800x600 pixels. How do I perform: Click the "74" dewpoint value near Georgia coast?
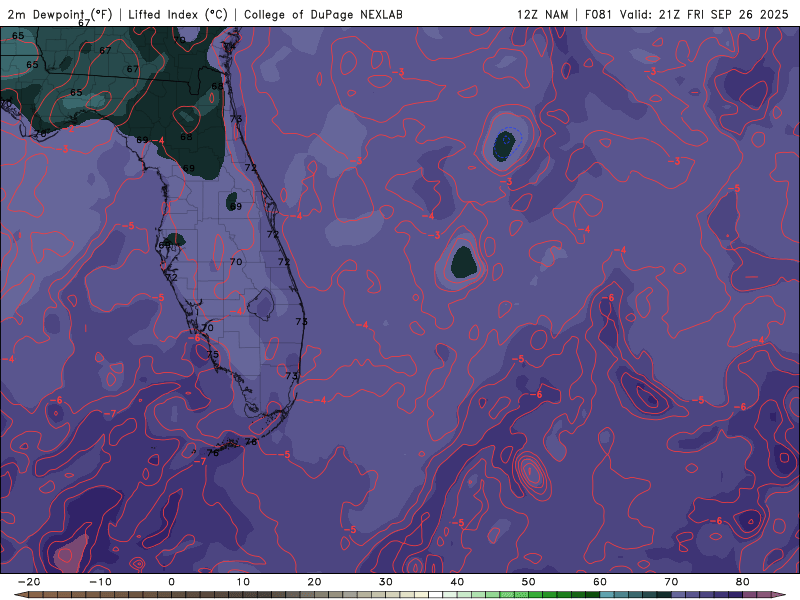[x=230, y=46]
